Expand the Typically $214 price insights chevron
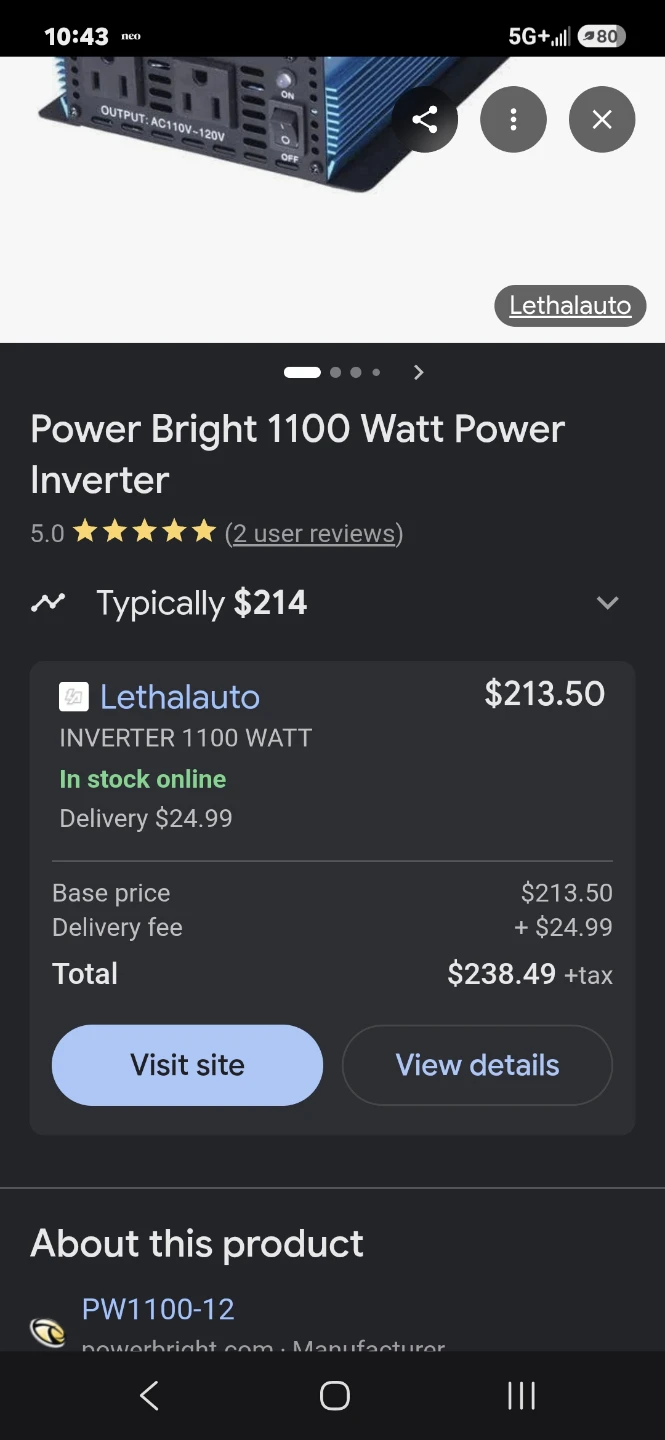Viewport: 665px width, 1440px height. 607,603
